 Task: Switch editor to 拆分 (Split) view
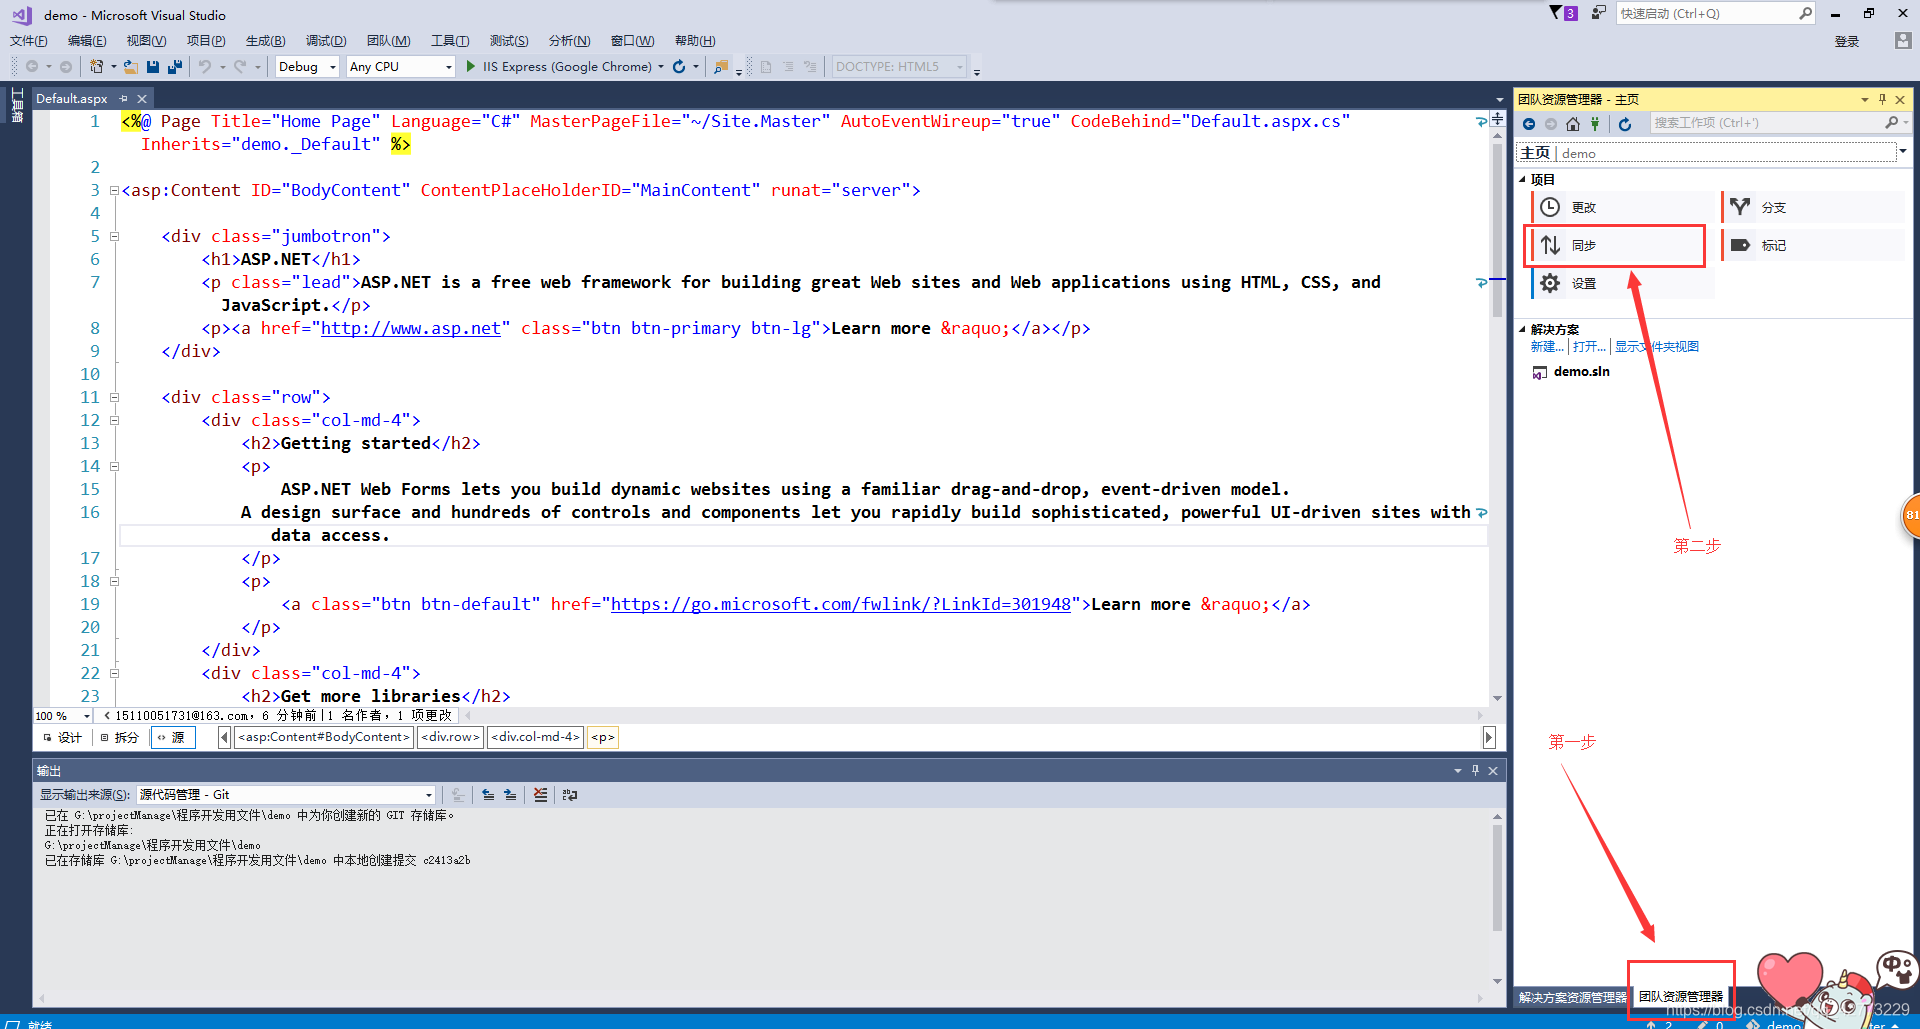[120, 738]
